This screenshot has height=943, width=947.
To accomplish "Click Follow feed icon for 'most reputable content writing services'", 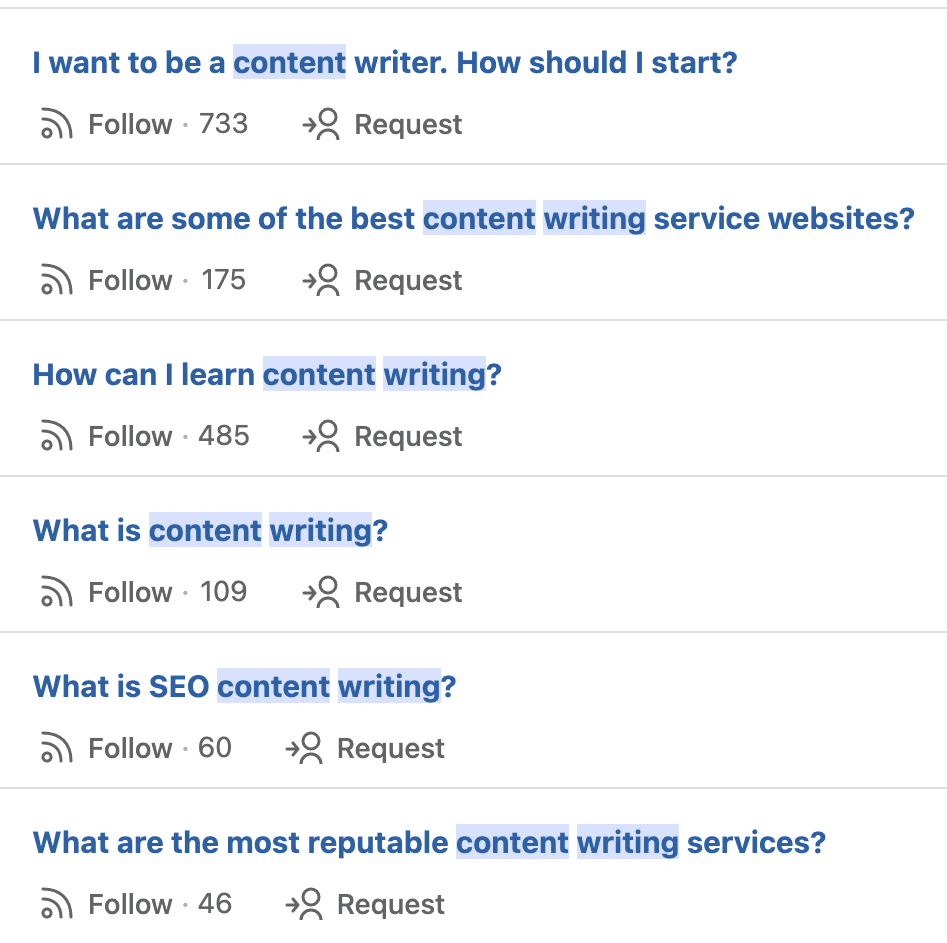I will 56,905.
